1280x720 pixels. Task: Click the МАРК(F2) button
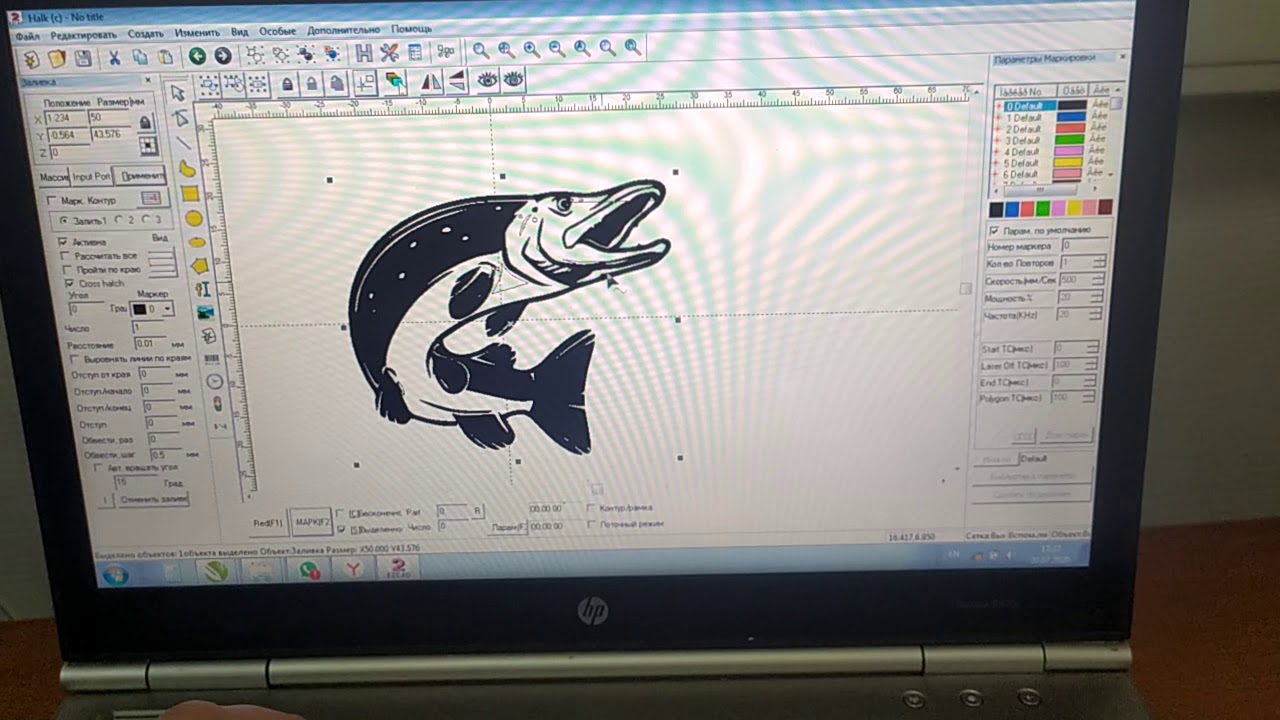pos(313,521)
